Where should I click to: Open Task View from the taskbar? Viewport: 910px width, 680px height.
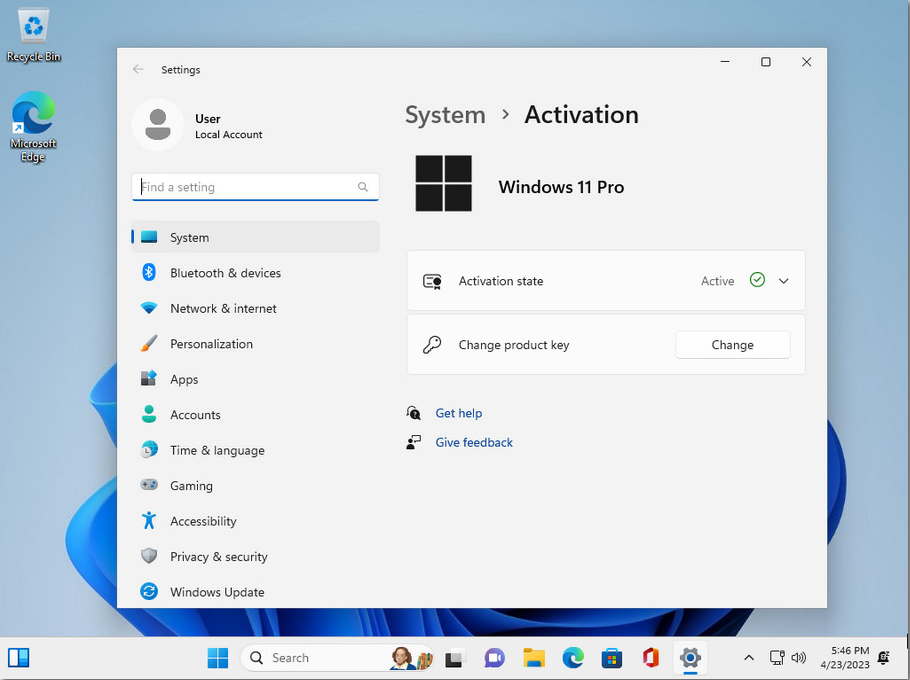click(456, 658)
